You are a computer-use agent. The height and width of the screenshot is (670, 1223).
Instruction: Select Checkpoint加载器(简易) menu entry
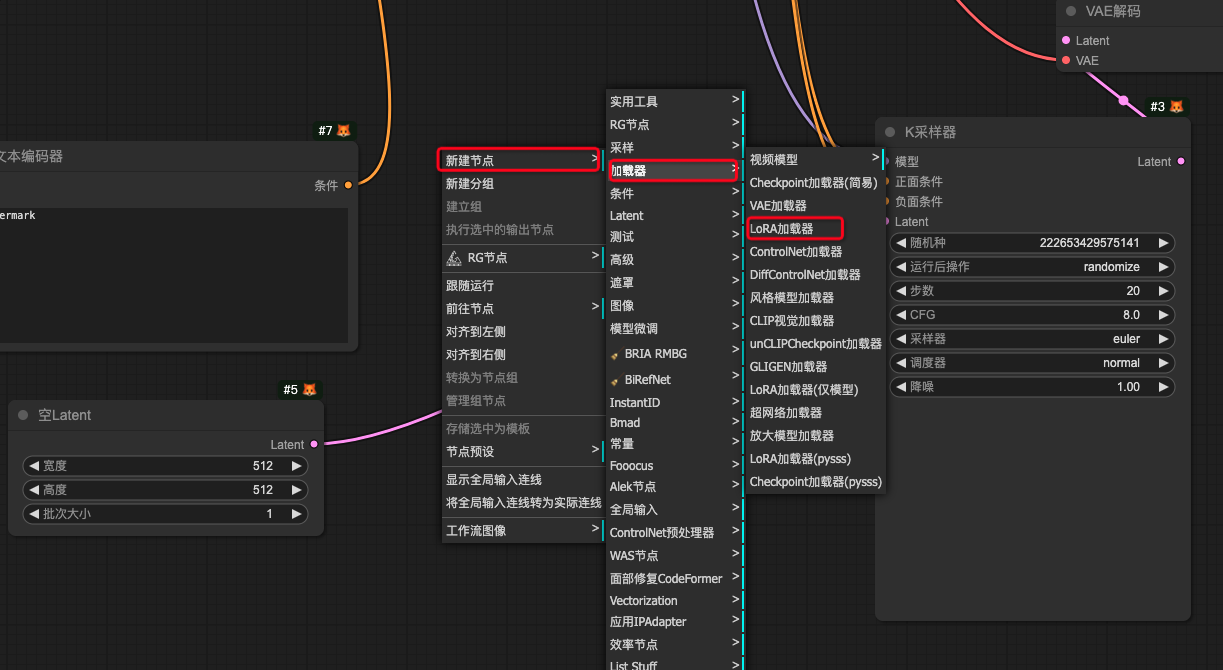[814, 182]
